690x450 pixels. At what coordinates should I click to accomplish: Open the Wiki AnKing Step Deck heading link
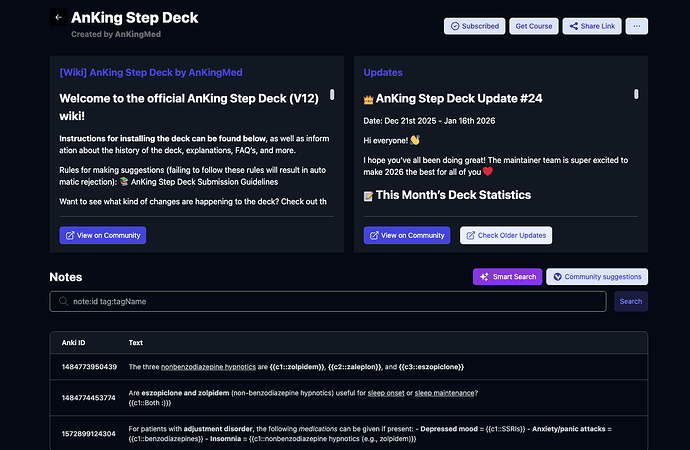[x=150, y=72]
